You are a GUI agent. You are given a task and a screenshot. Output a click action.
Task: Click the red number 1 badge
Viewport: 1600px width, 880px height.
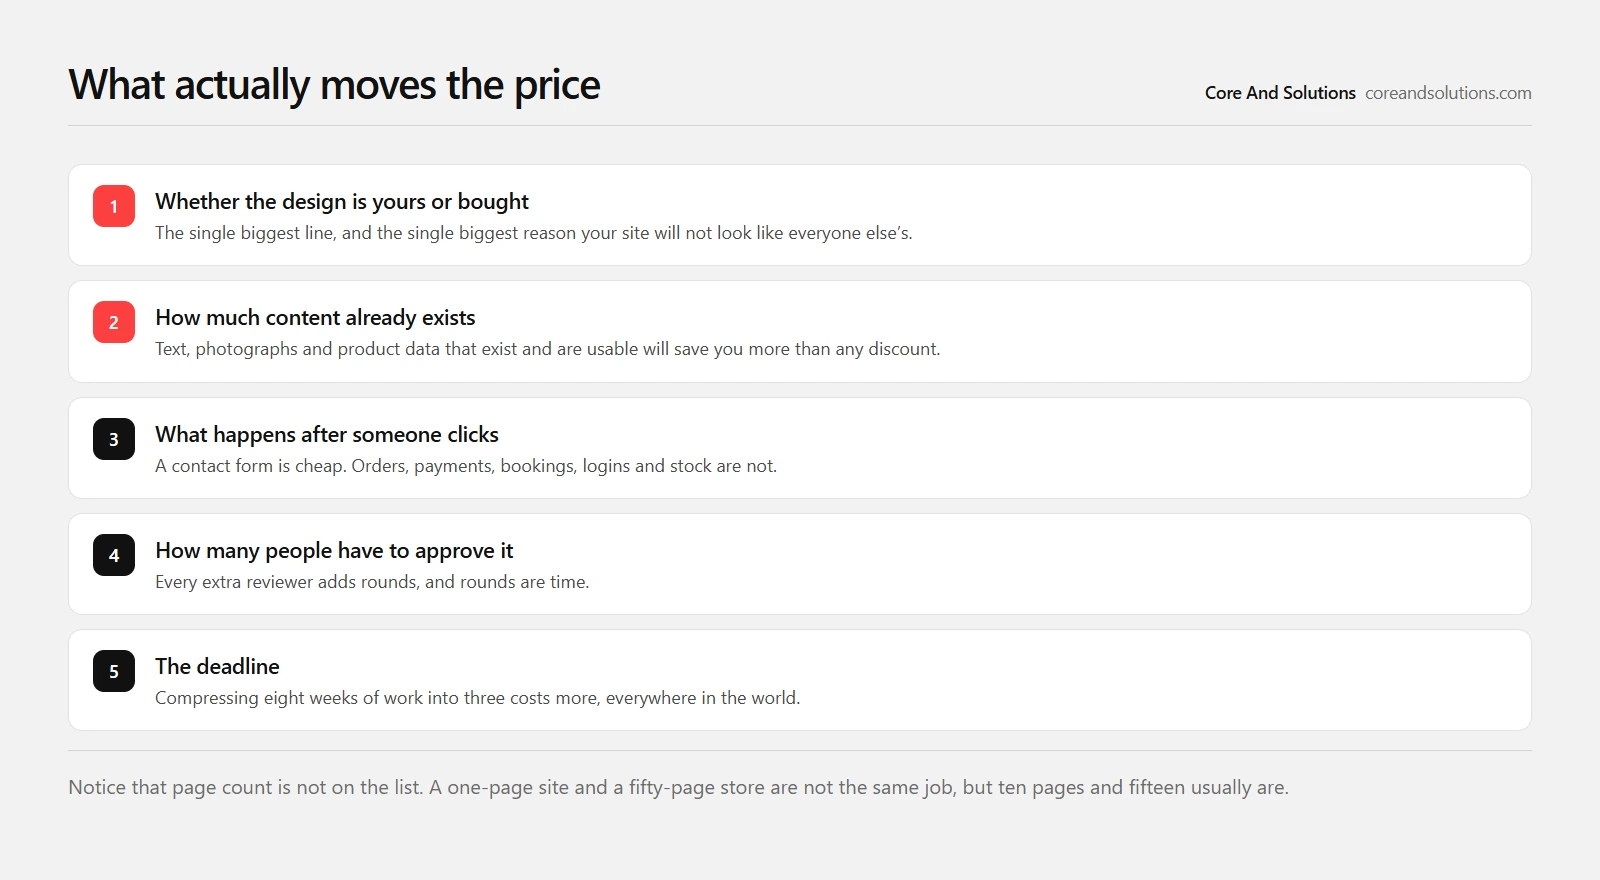click(x=114, y=206)
